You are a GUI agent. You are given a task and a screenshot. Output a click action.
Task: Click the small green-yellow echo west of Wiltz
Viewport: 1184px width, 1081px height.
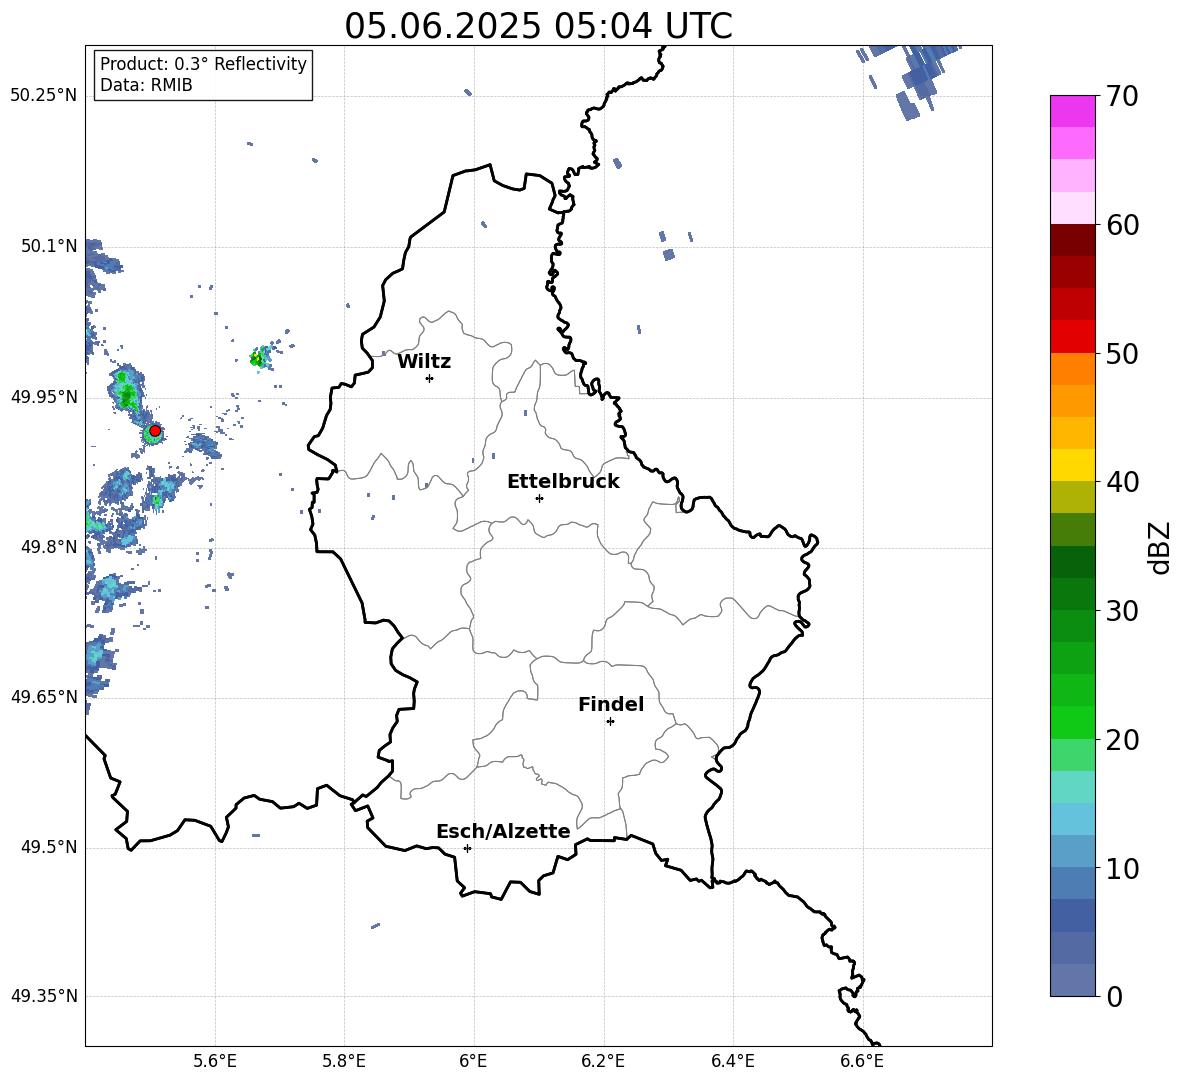click(259, 359)
